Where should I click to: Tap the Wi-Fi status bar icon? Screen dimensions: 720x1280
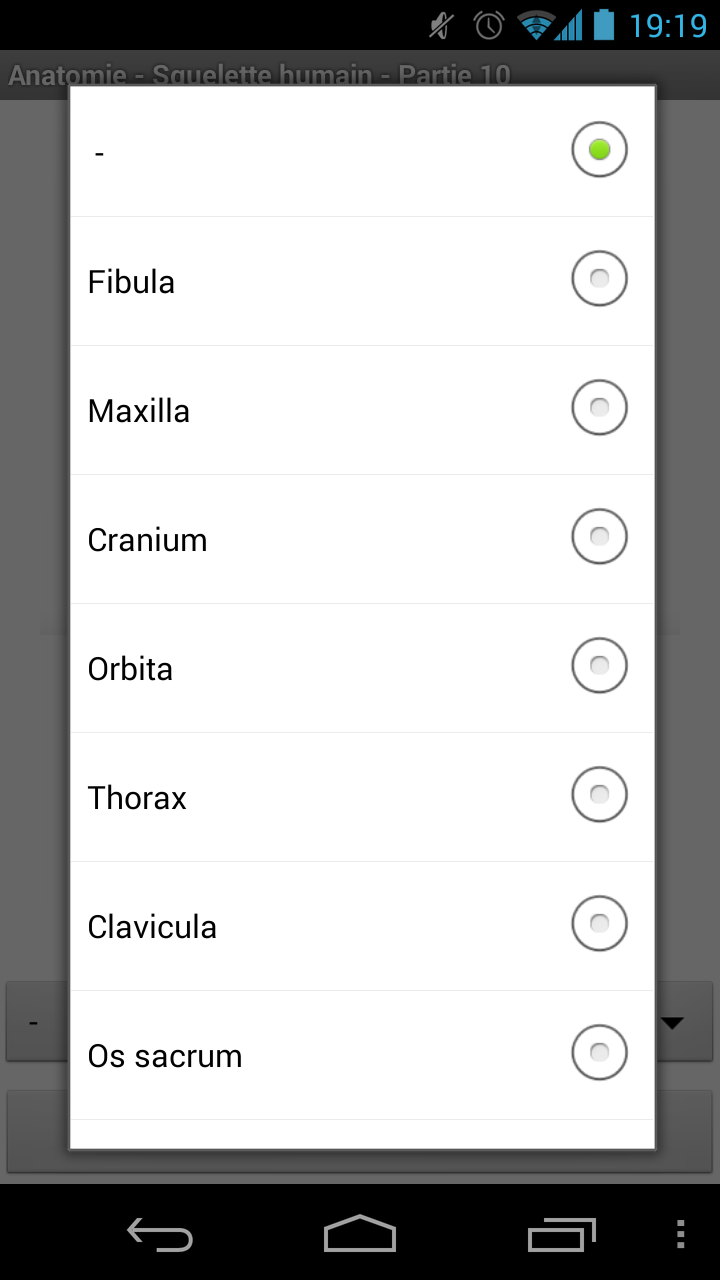(536, 25)
